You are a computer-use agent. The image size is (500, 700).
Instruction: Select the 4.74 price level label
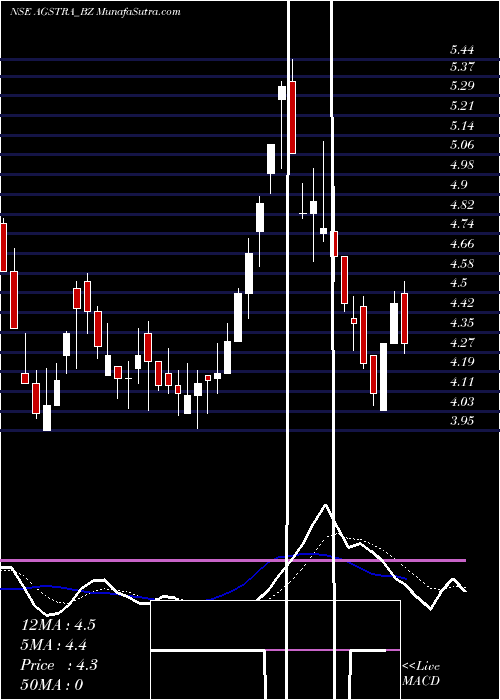(x=462, y=224)
